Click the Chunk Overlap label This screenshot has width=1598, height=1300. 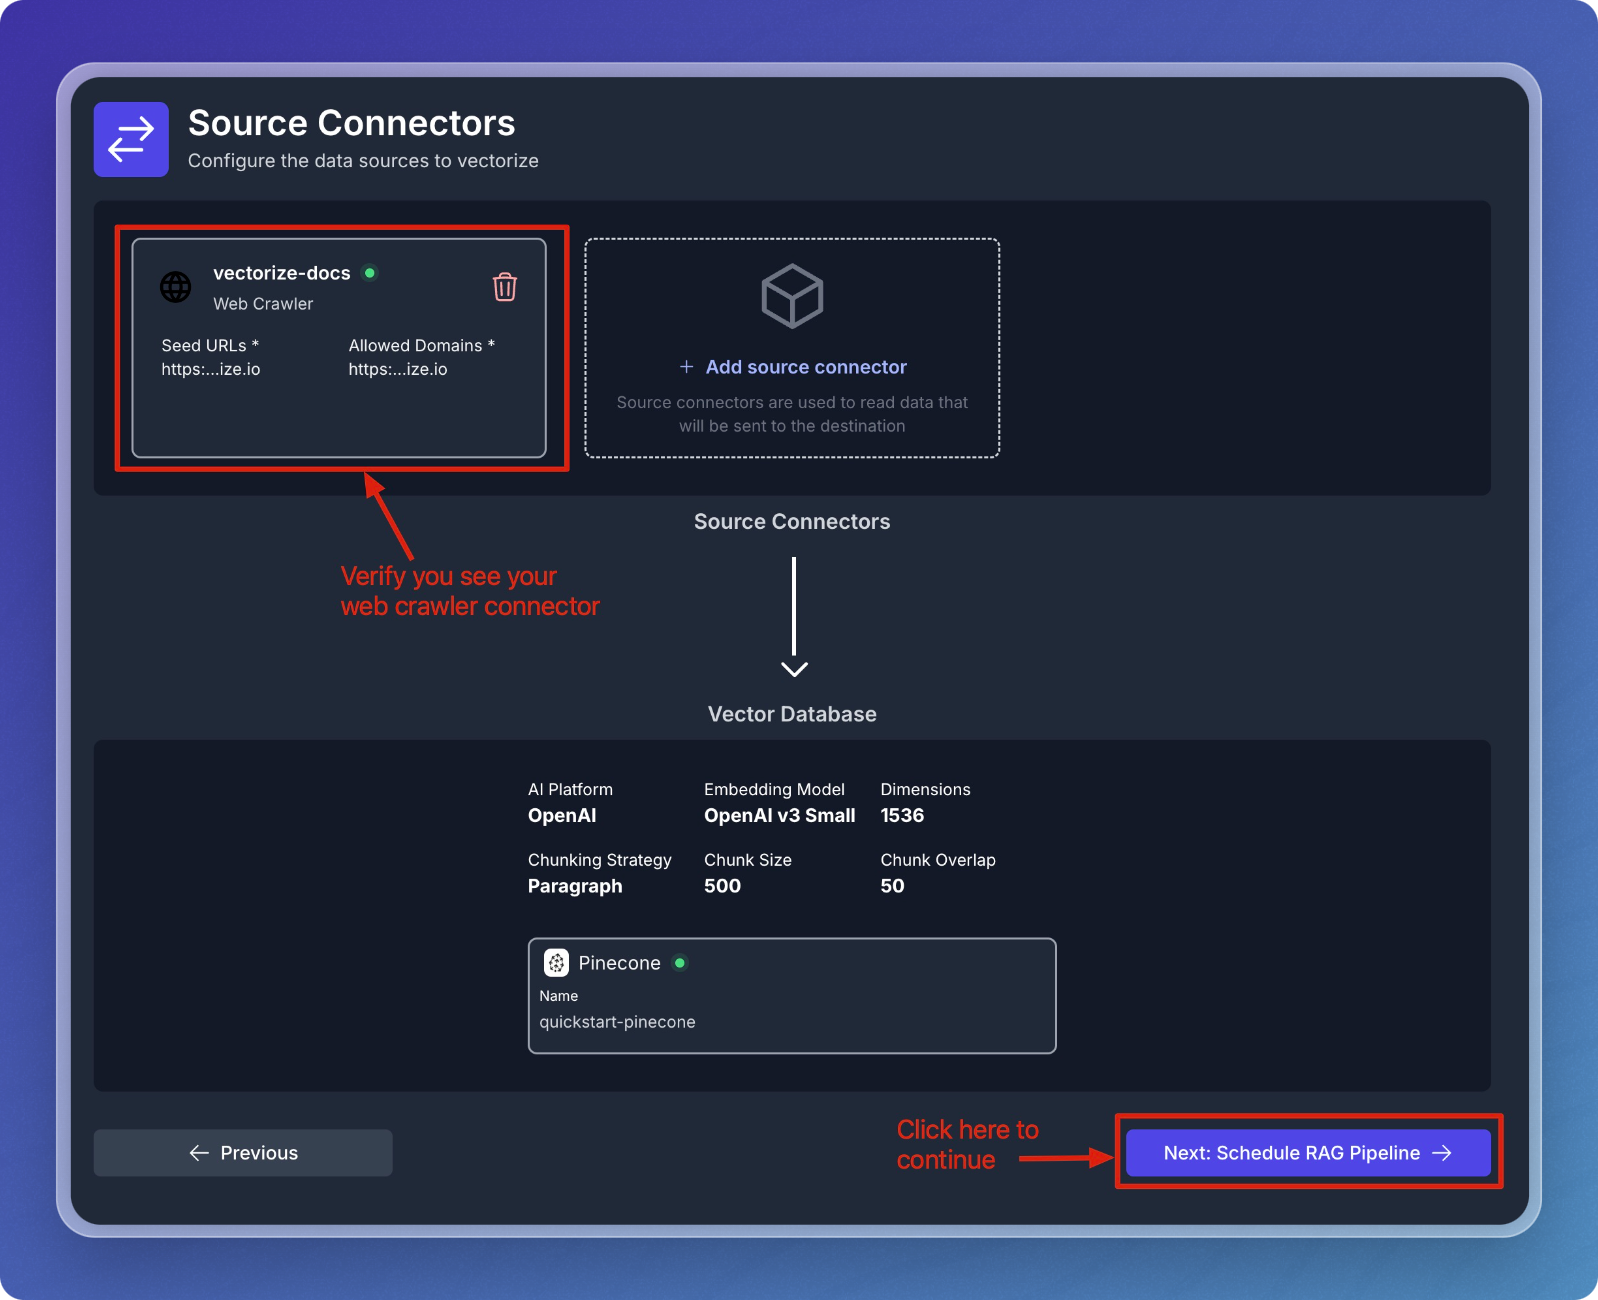pos(938,860)
